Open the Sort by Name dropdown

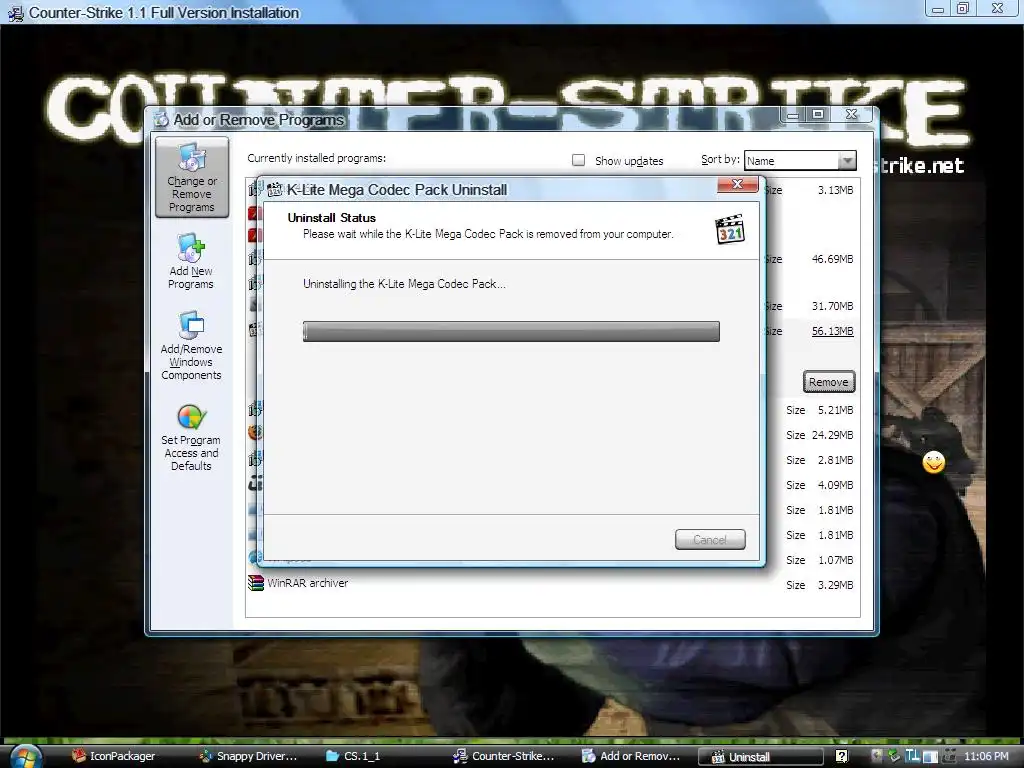(799, 161)
